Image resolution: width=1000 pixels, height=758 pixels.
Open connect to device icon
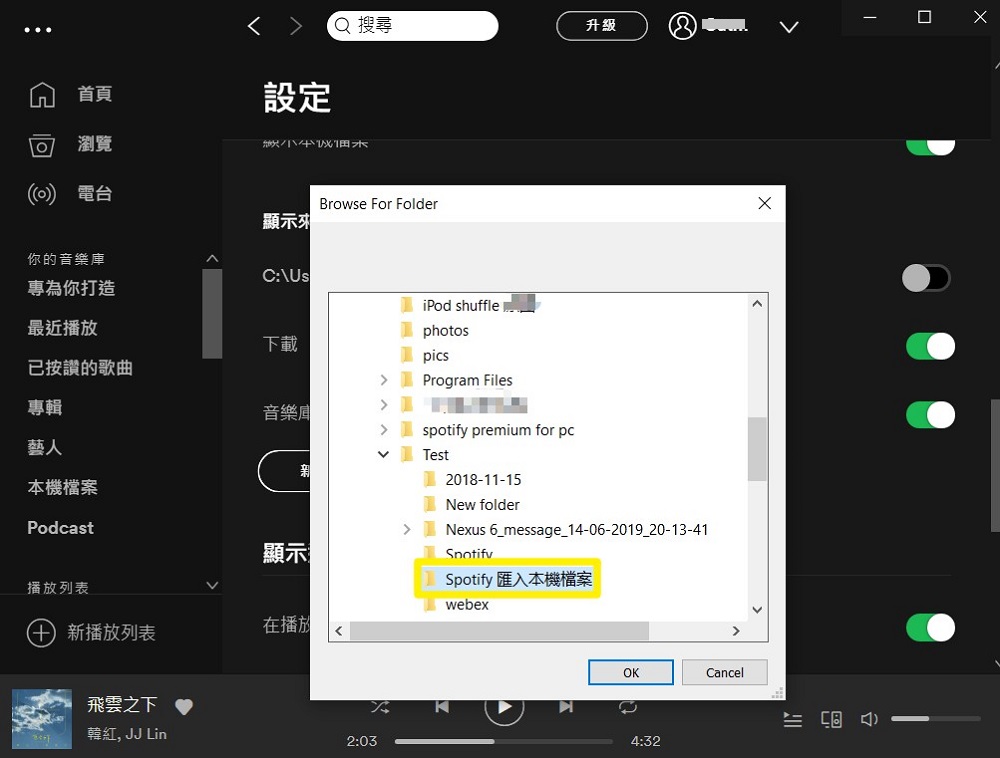(832, 720)
